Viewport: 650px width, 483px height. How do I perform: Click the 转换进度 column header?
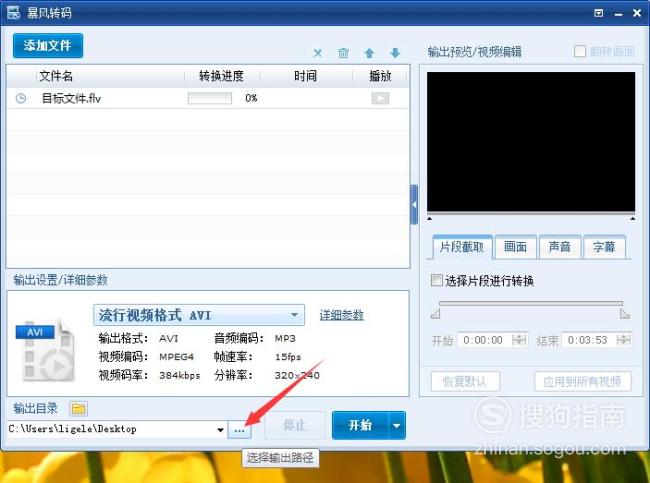[221, 76]
